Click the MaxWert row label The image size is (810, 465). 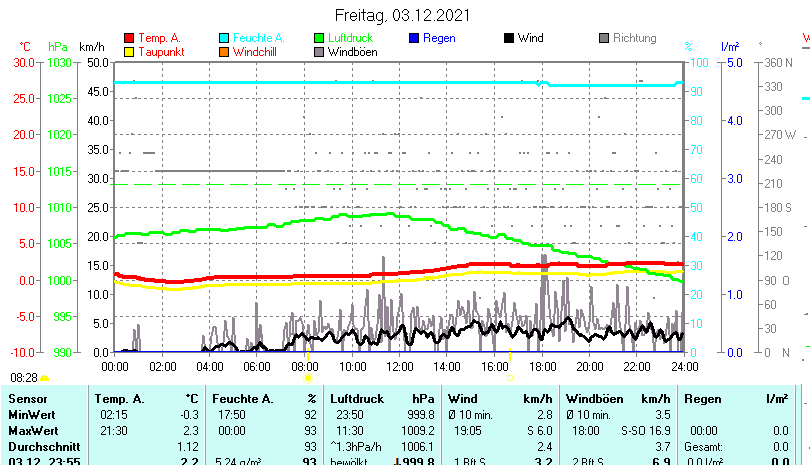31,430
